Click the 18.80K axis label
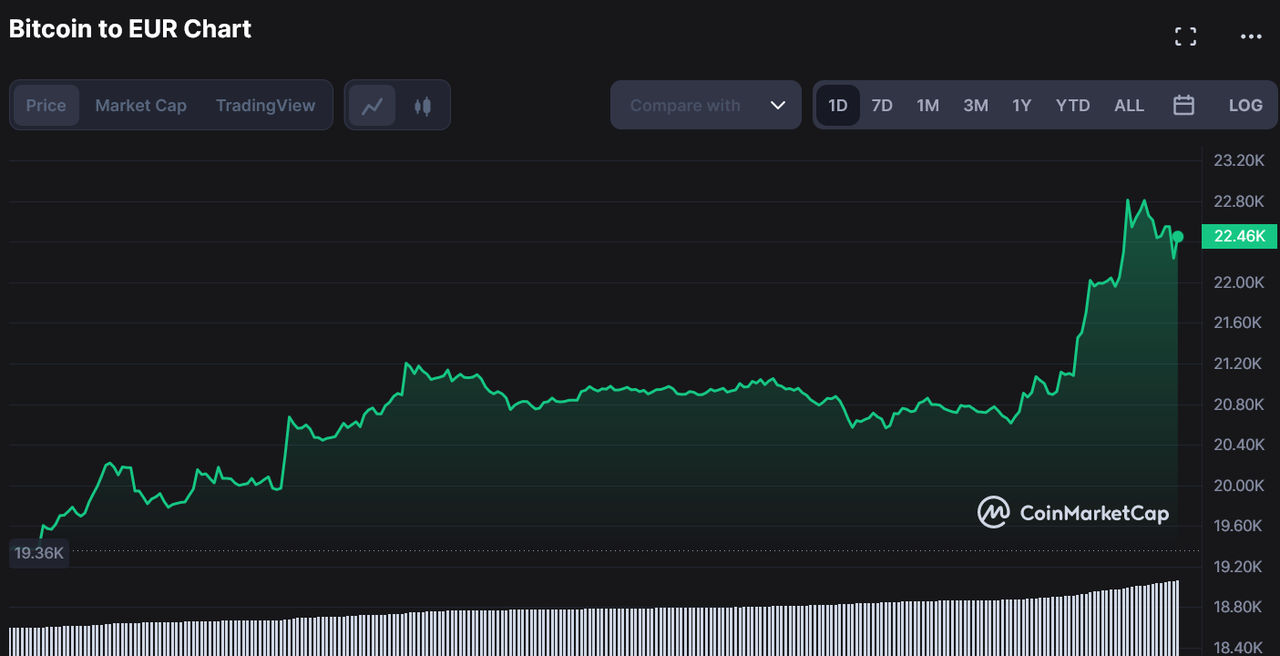The width and height of the screenshot is (1280, 656). pos(1239,607)
